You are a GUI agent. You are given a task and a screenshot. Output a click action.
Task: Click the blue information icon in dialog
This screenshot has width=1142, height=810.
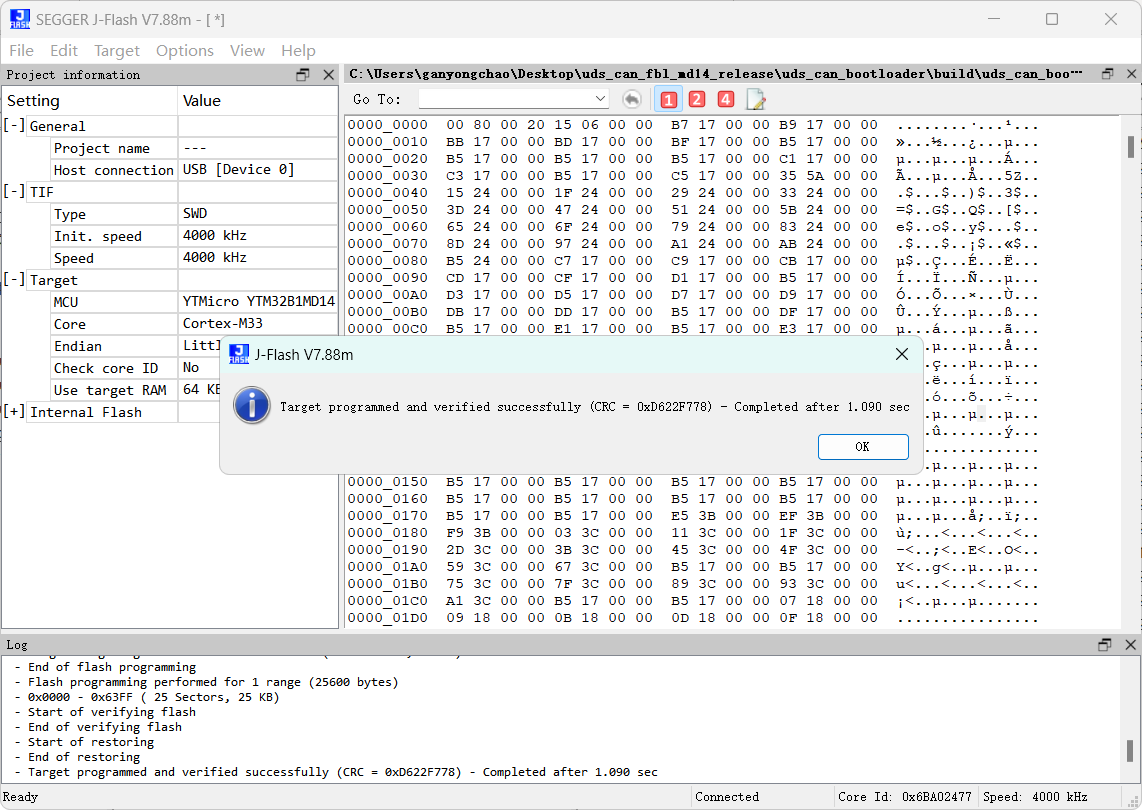252,406
